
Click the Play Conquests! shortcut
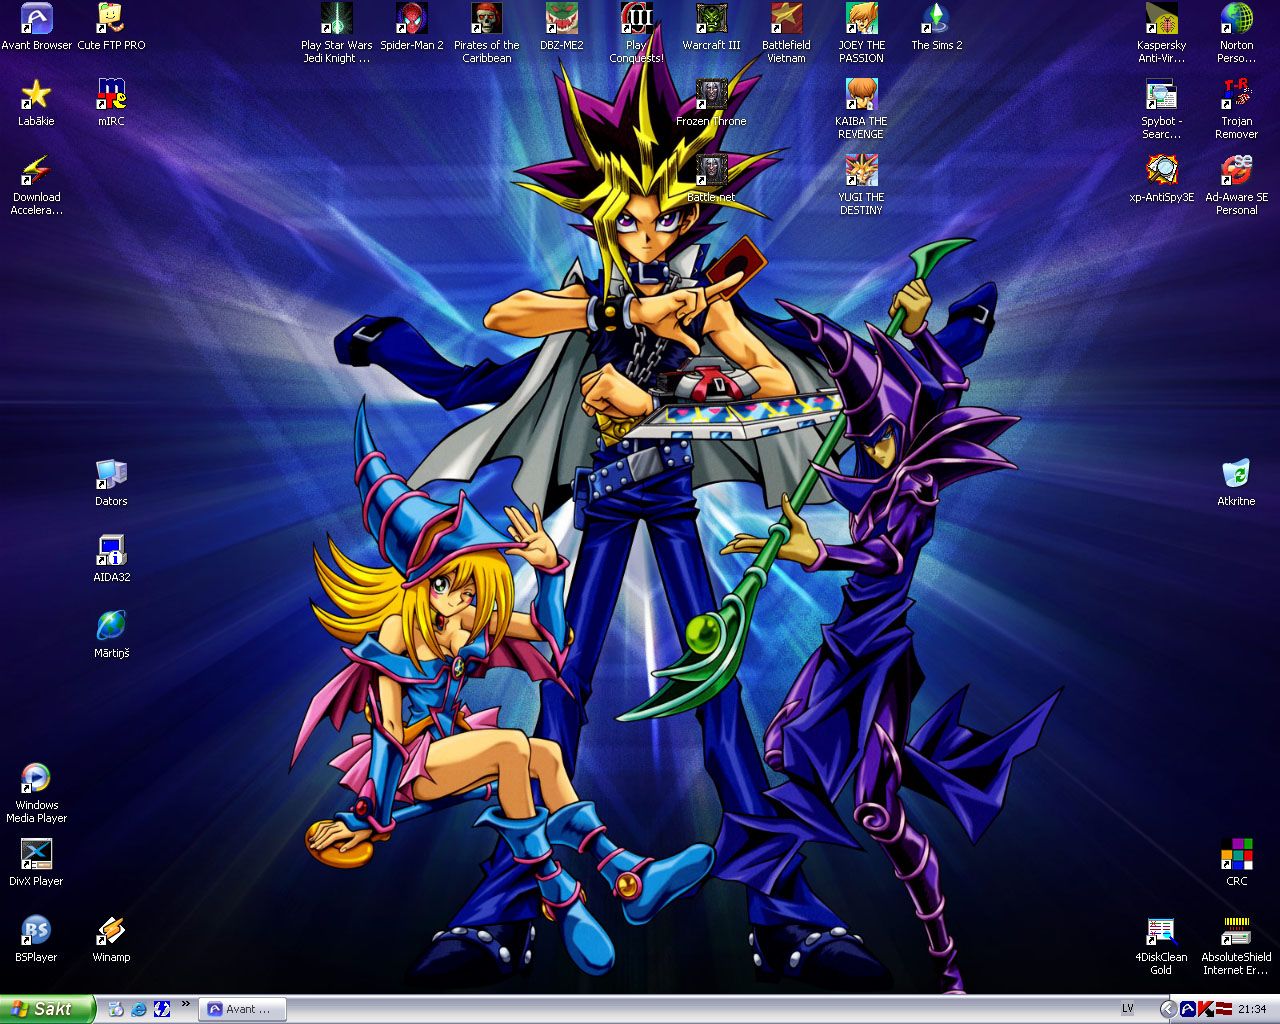click(637, 34)
